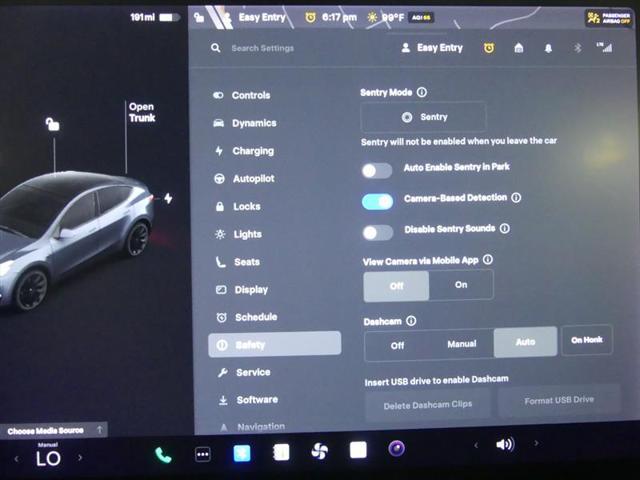Tap the yellow alarm clock icon in settings header
Image resolution: width=640 pixels, height=480 pixels.
coord(489,48)
